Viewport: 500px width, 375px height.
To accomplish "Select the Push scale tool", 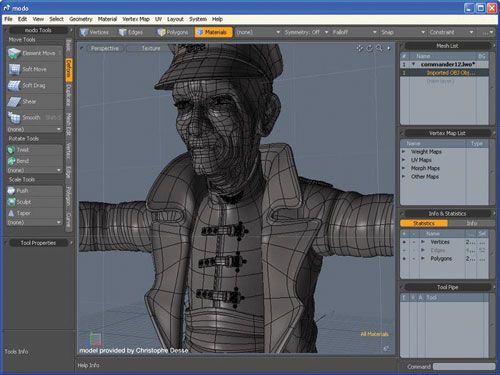I will point(35,191).
